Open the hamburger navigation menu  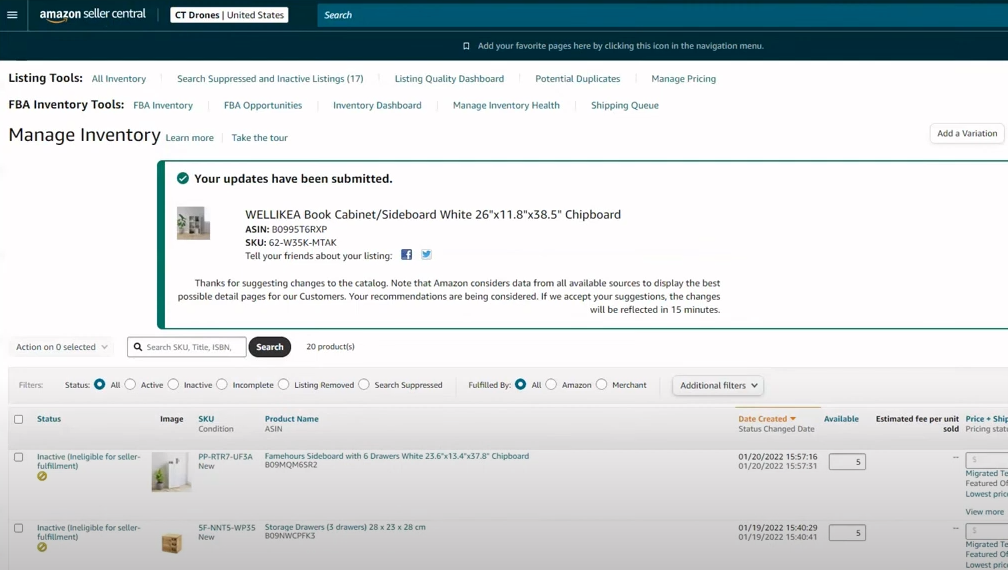12,15
